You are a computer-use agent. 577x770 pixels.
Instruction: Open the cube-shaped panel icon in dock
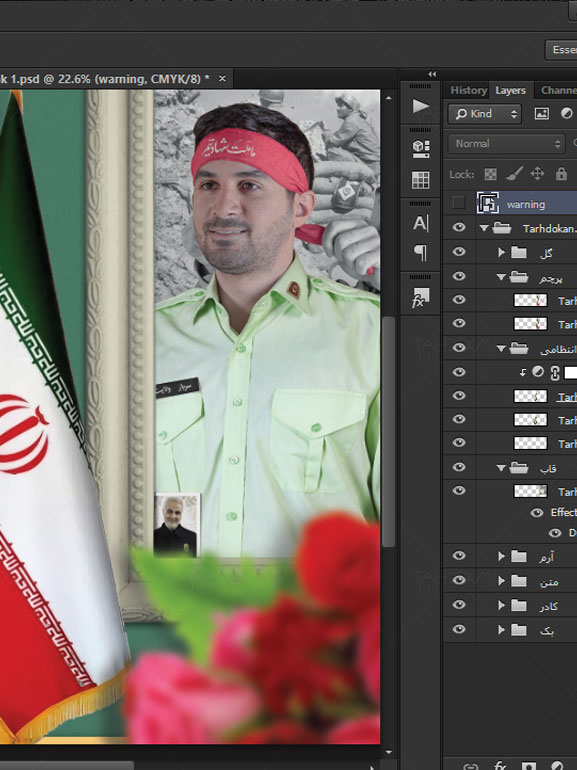[x=420, y=148]
